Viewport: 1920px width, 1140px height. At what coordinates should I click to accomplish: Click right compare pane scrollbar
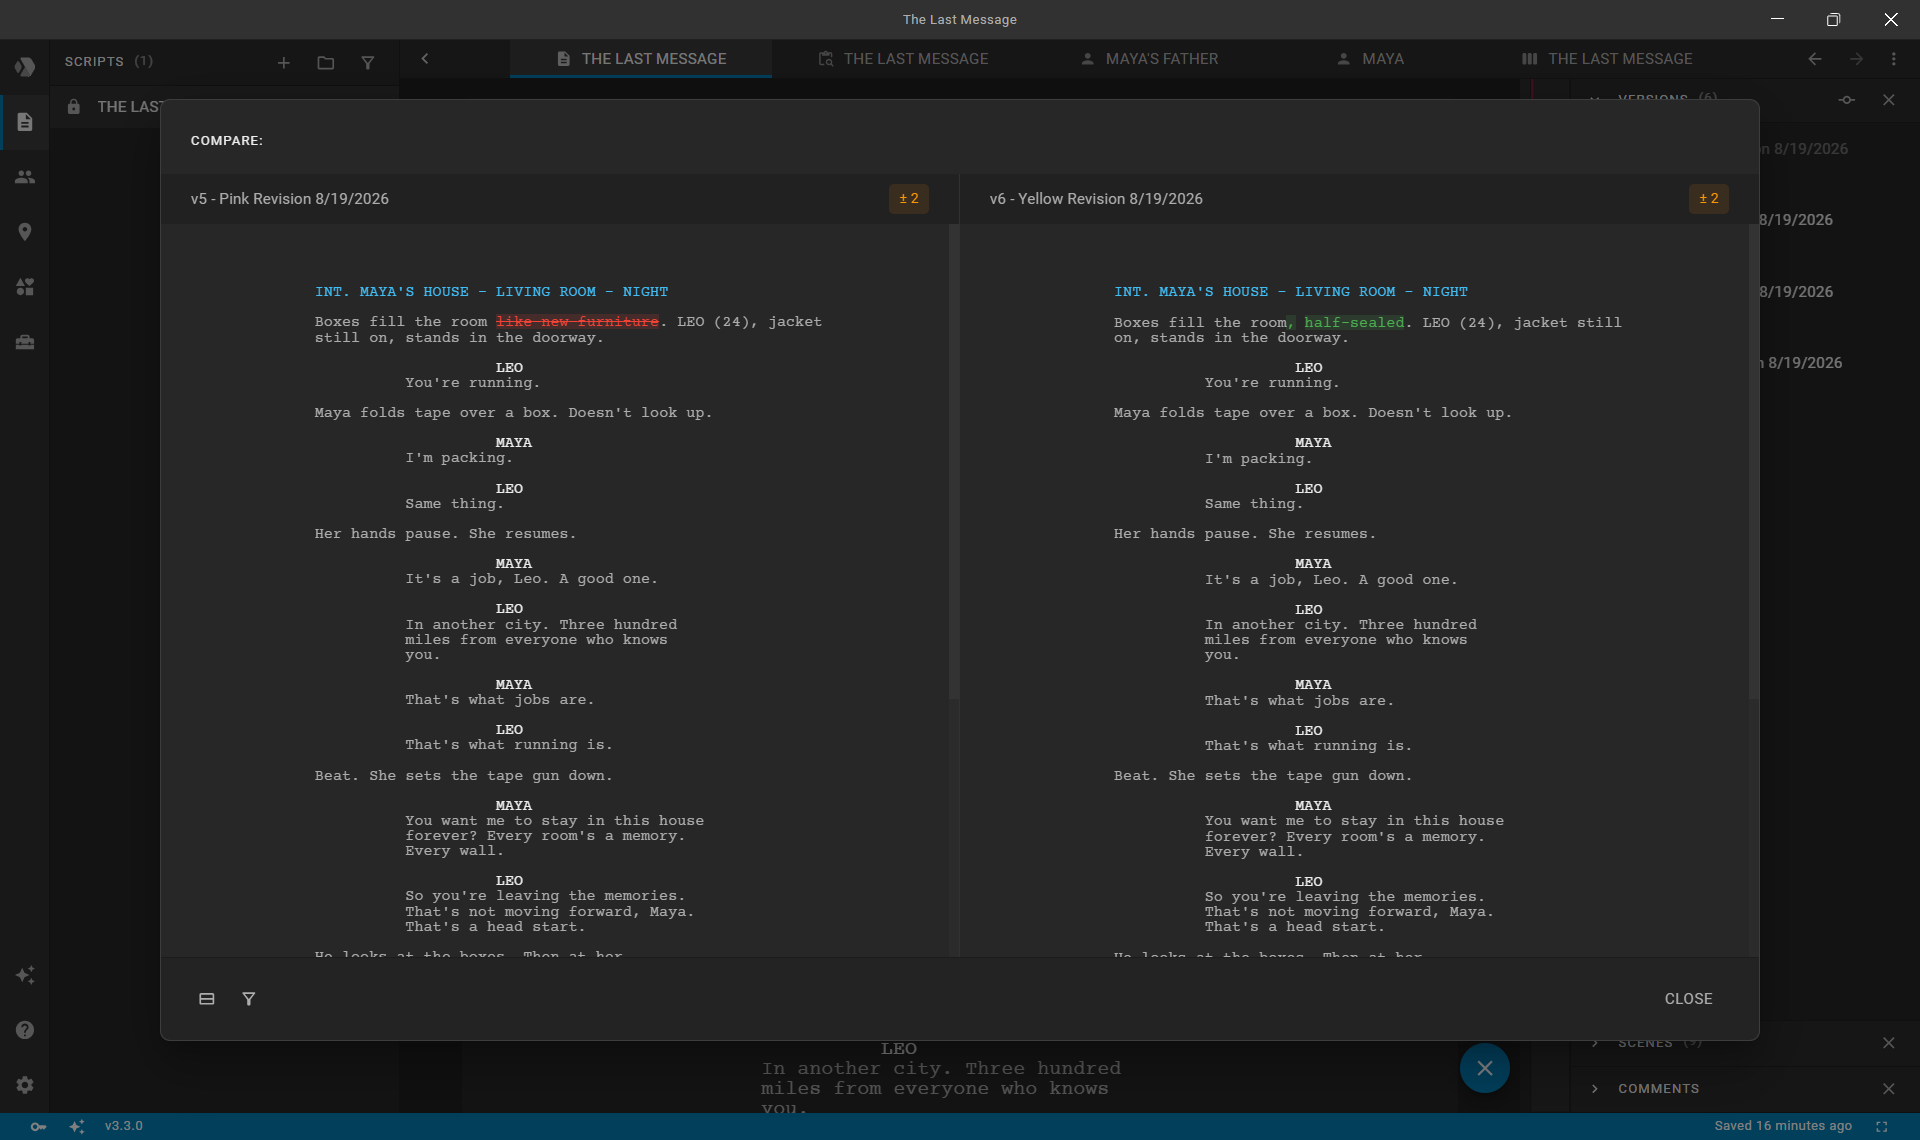coord(1753,462)
